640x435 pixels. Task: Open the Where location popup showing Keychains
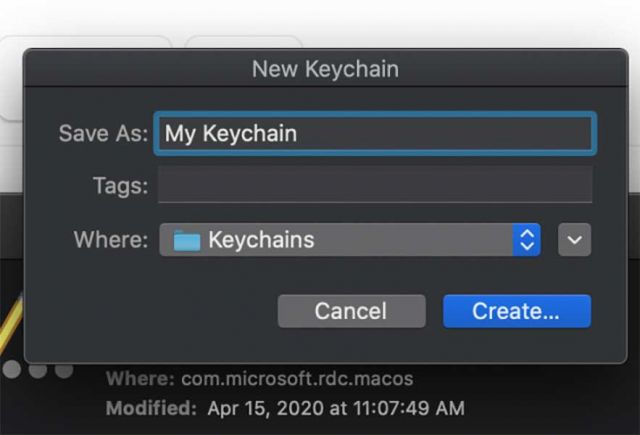(x=340, y=240)
